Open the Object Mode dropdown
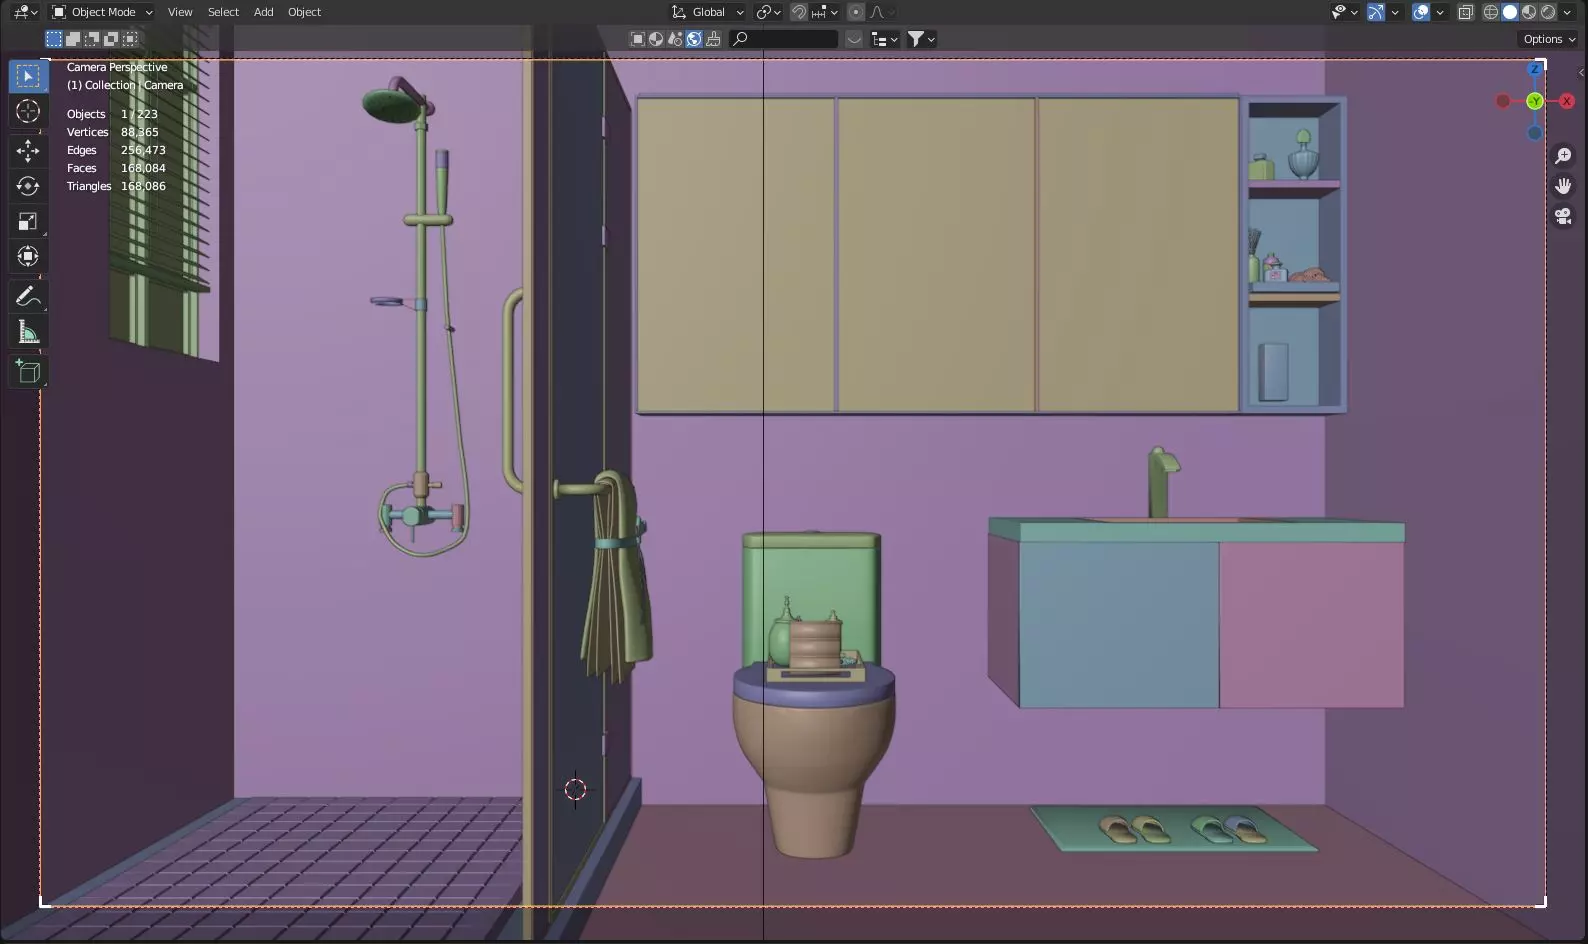 [102, 12]
